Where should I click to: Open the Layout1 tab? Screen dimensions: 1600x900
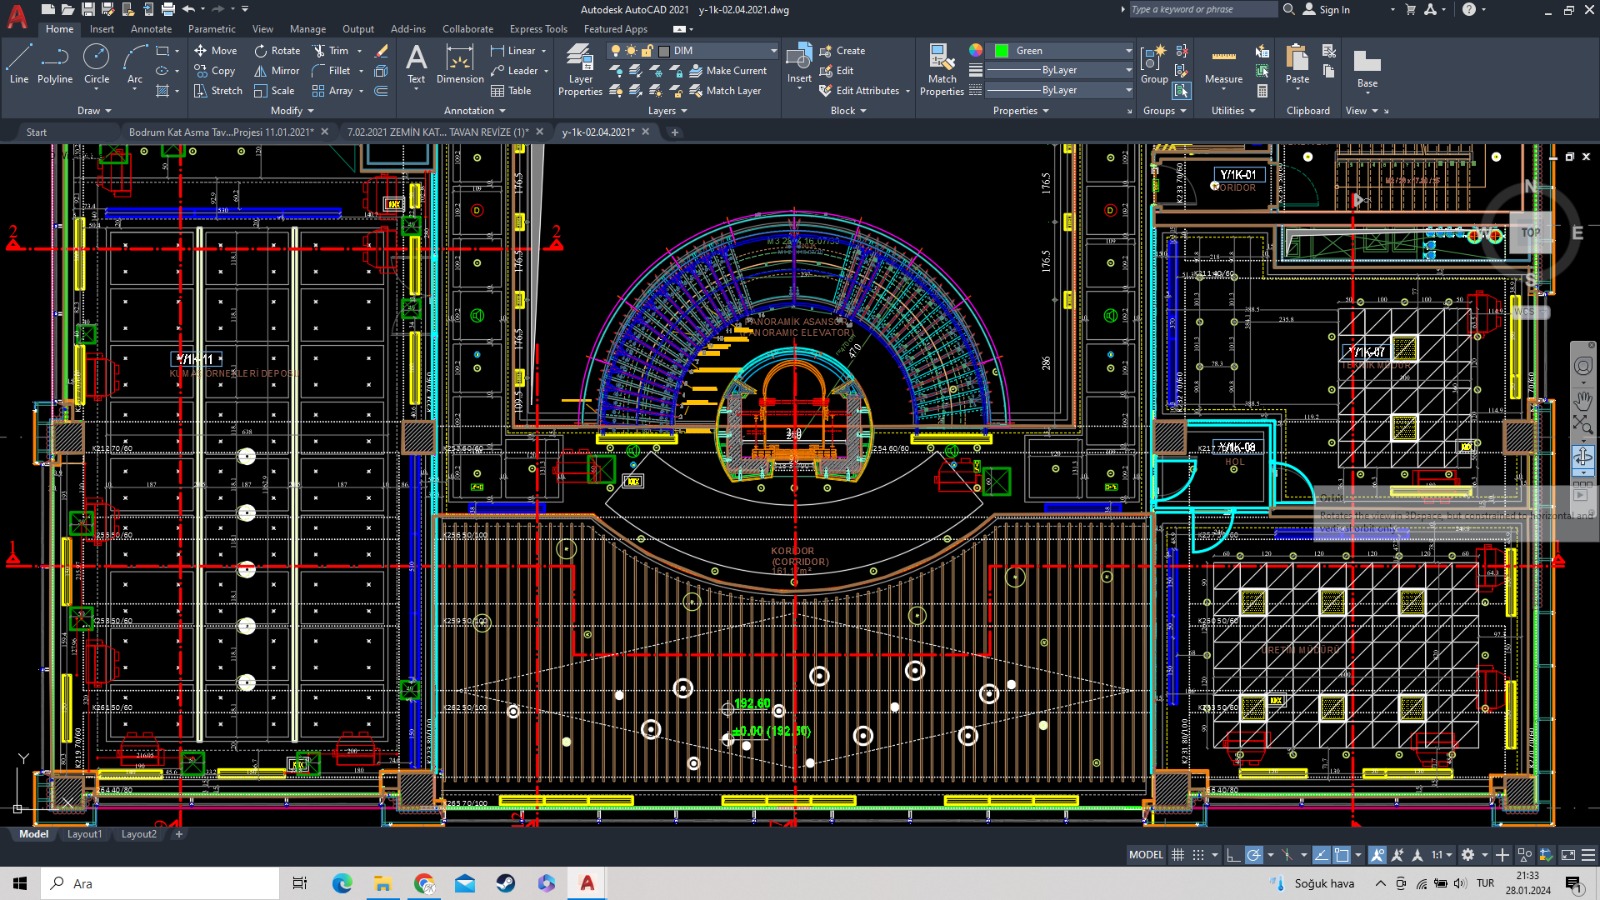tap(84, 834)
